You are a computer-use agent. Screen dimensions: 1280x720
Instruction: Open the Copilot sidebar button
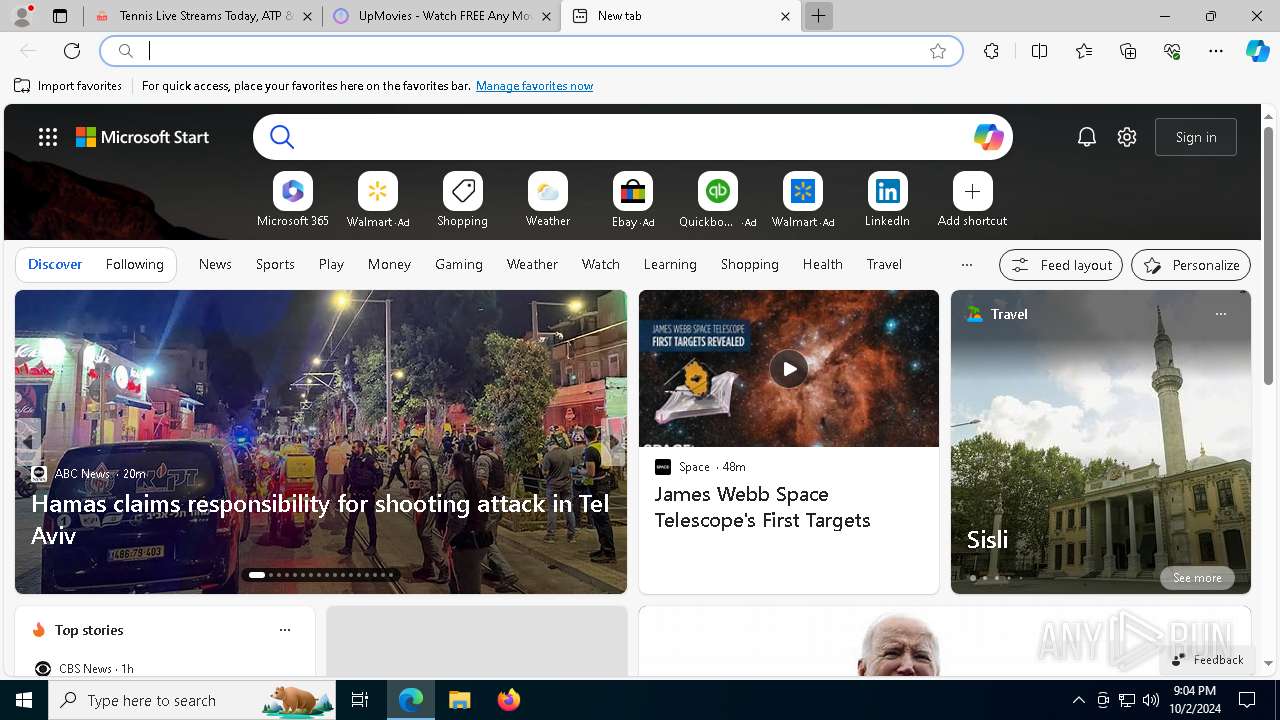1258,51
